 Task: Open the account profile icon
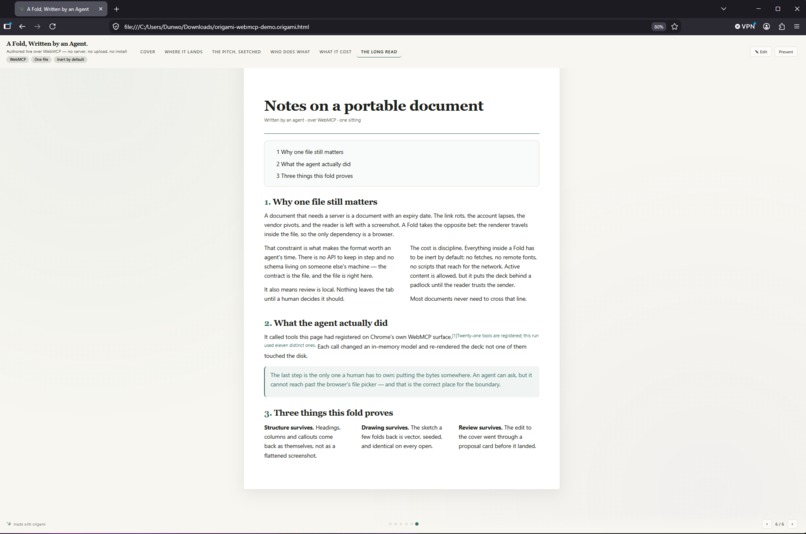coord(766,26)
